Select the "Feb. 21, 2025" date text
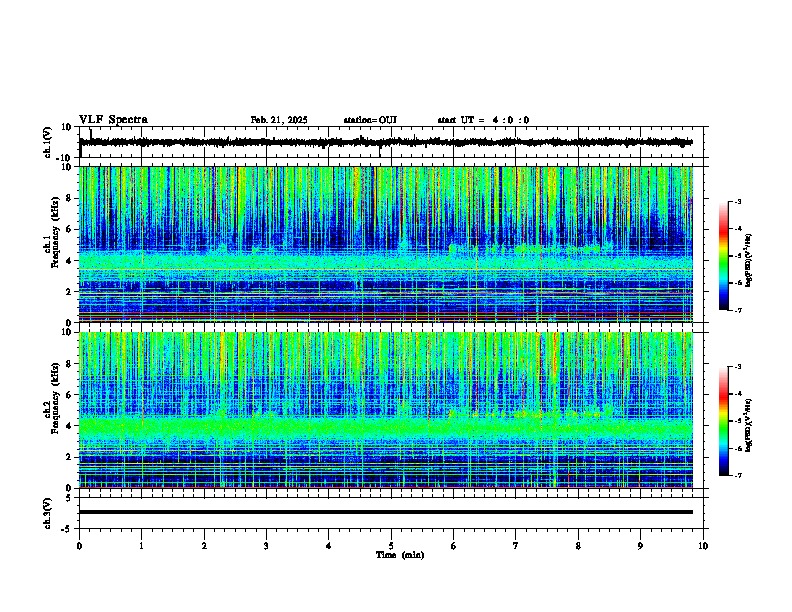 (279, 120)
